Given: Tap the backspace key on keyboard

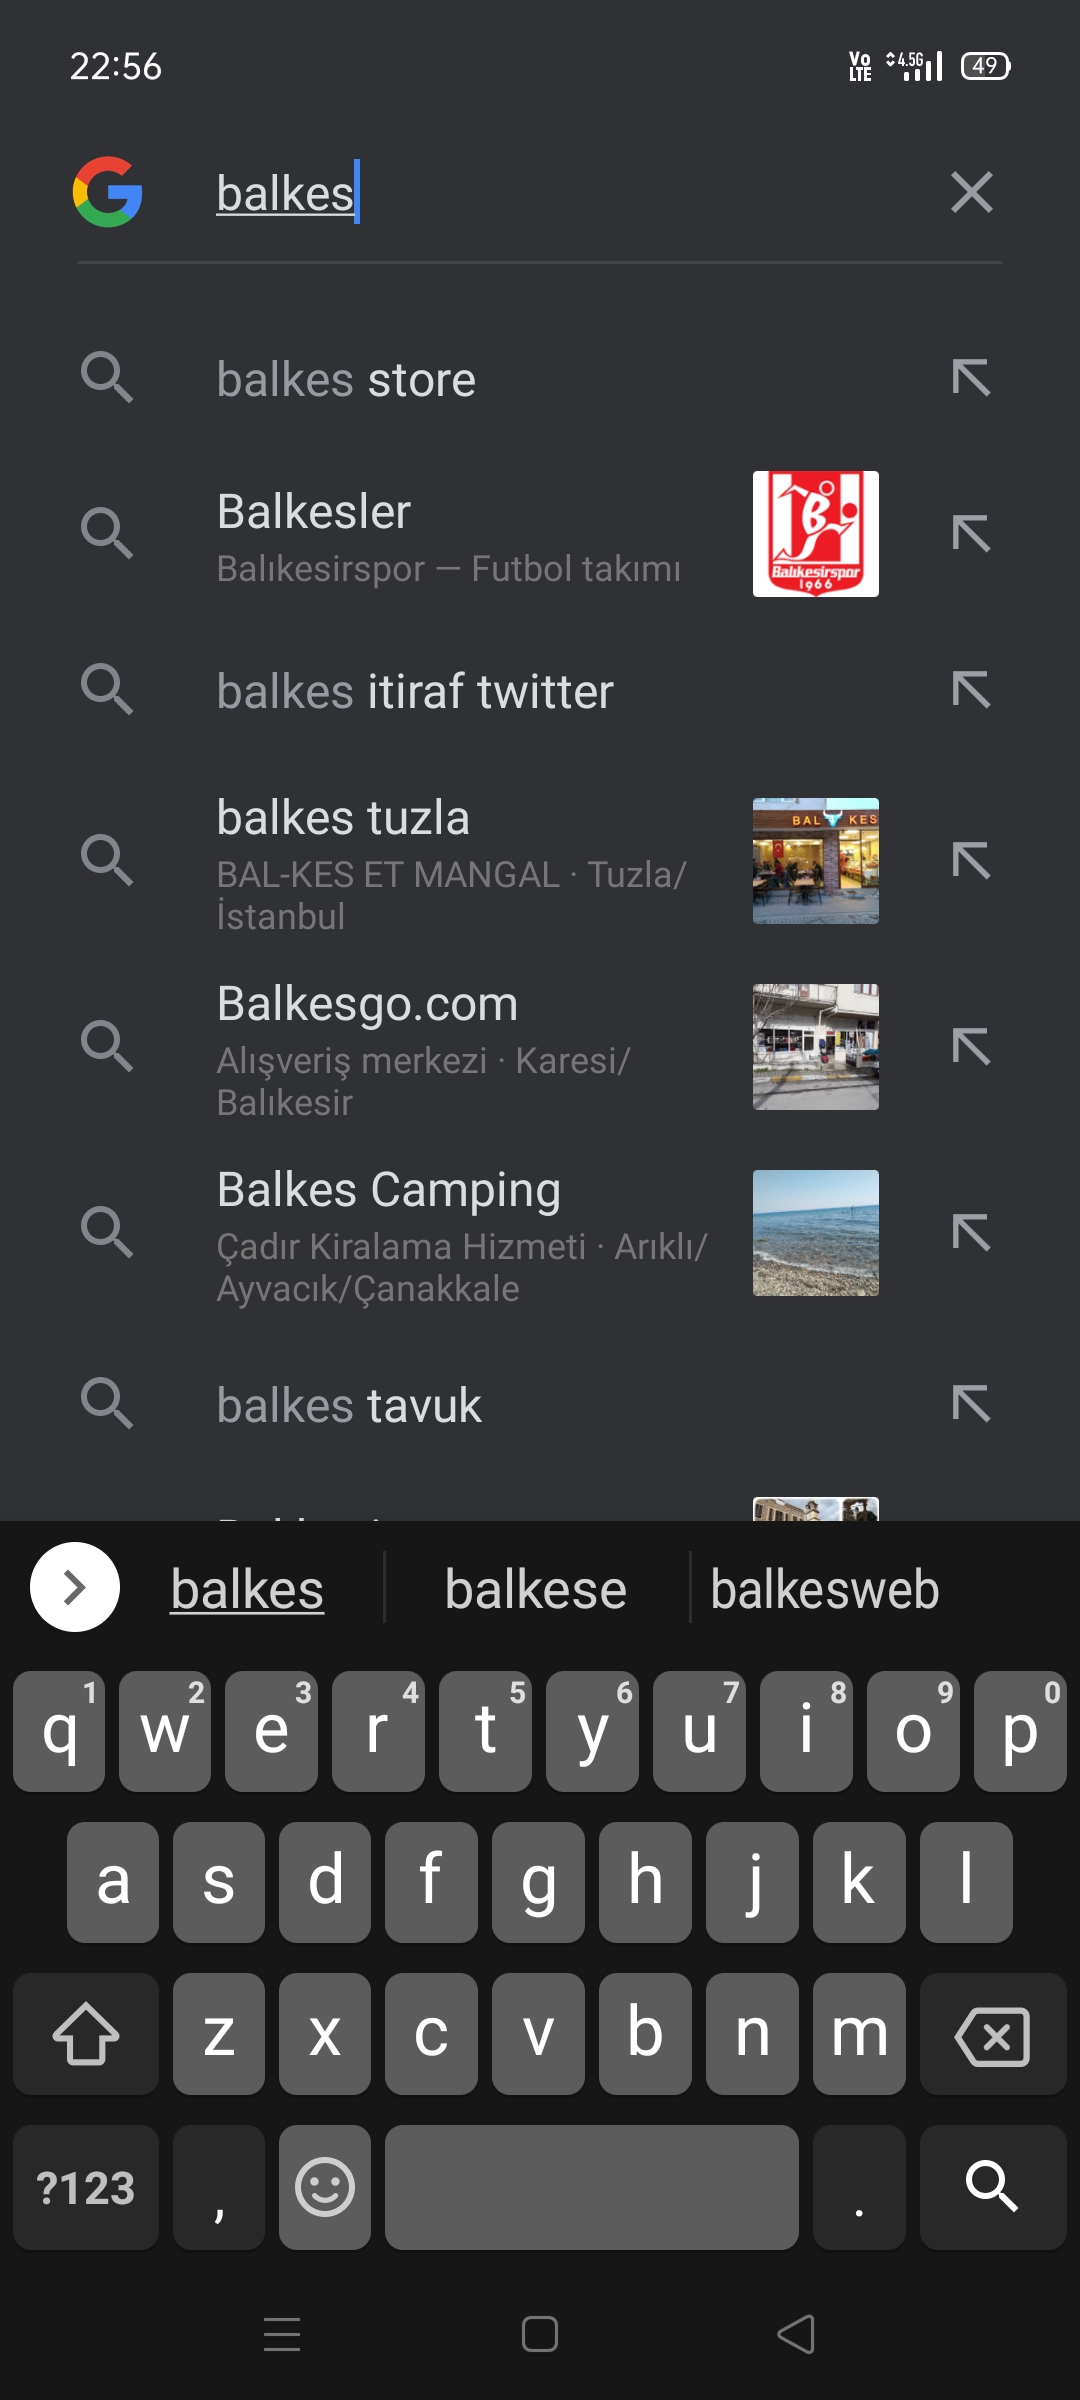Looking at the screenshot, I should 992,2034.
